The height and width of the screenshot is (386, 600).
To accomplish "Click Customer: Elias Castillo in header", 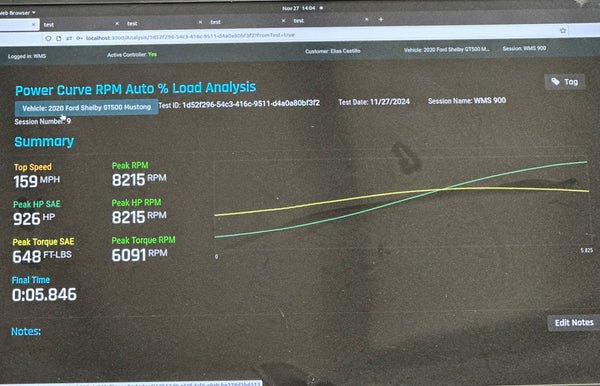I will point(333,51).
